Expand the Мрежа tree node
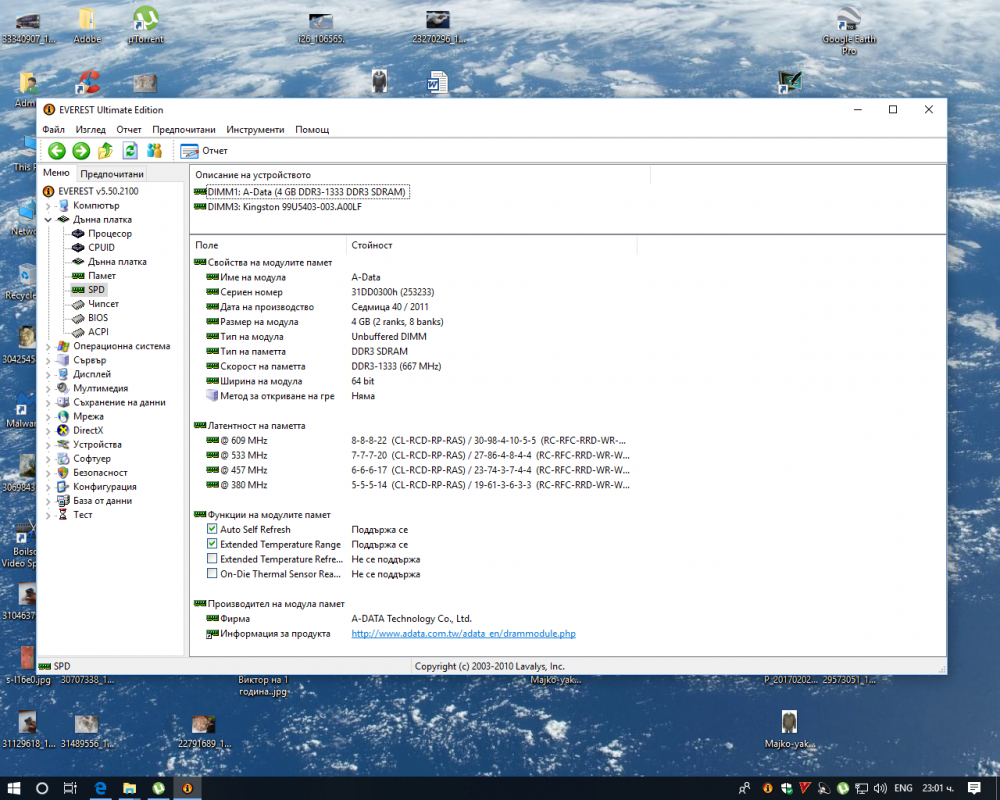This screenshot has height=800, width=1000. click(48, 417)
